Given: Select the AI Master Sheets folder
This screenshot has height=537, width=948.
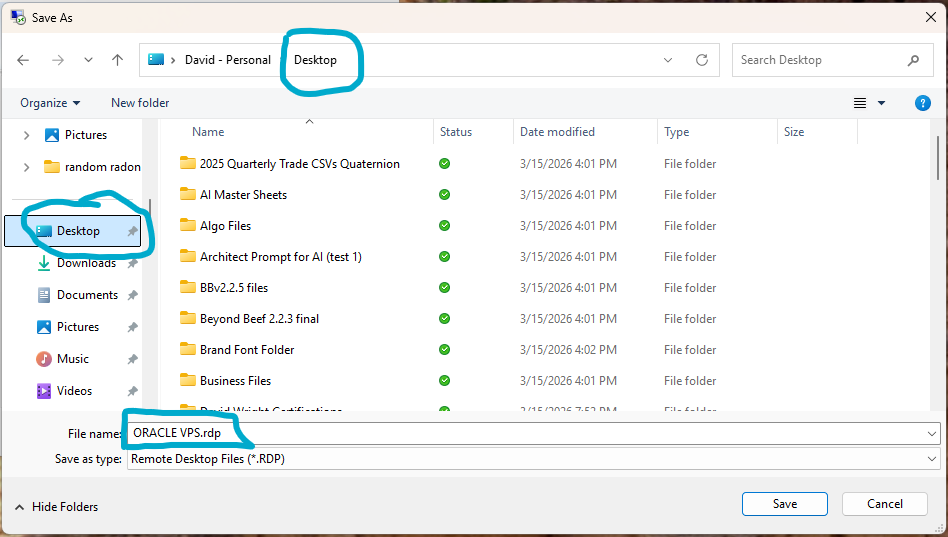Looking at the screenshot, I should click(x=243, y=195).
